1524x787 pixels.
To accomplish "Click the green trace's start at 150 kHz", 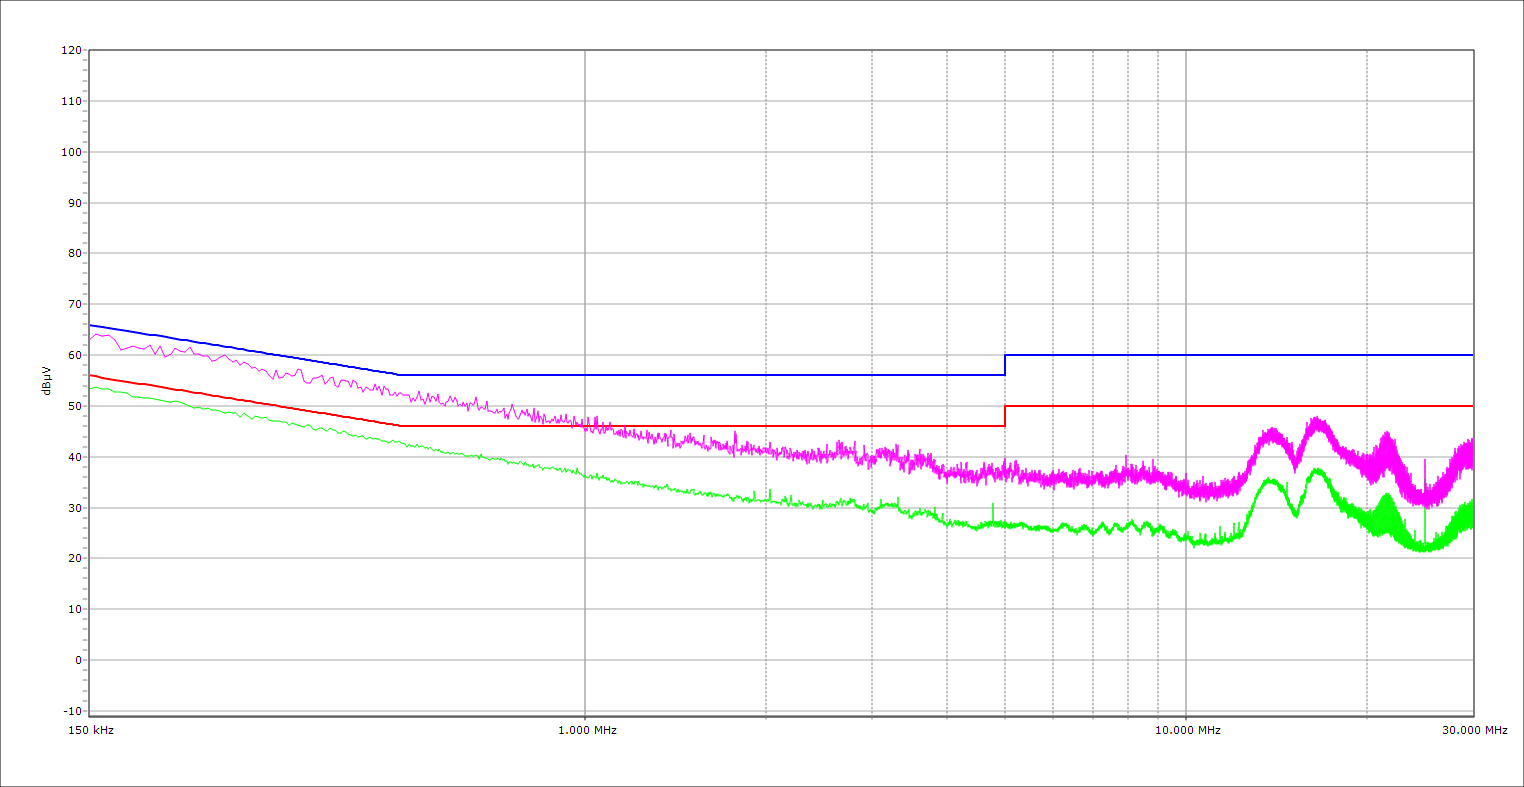I will 91,388.
